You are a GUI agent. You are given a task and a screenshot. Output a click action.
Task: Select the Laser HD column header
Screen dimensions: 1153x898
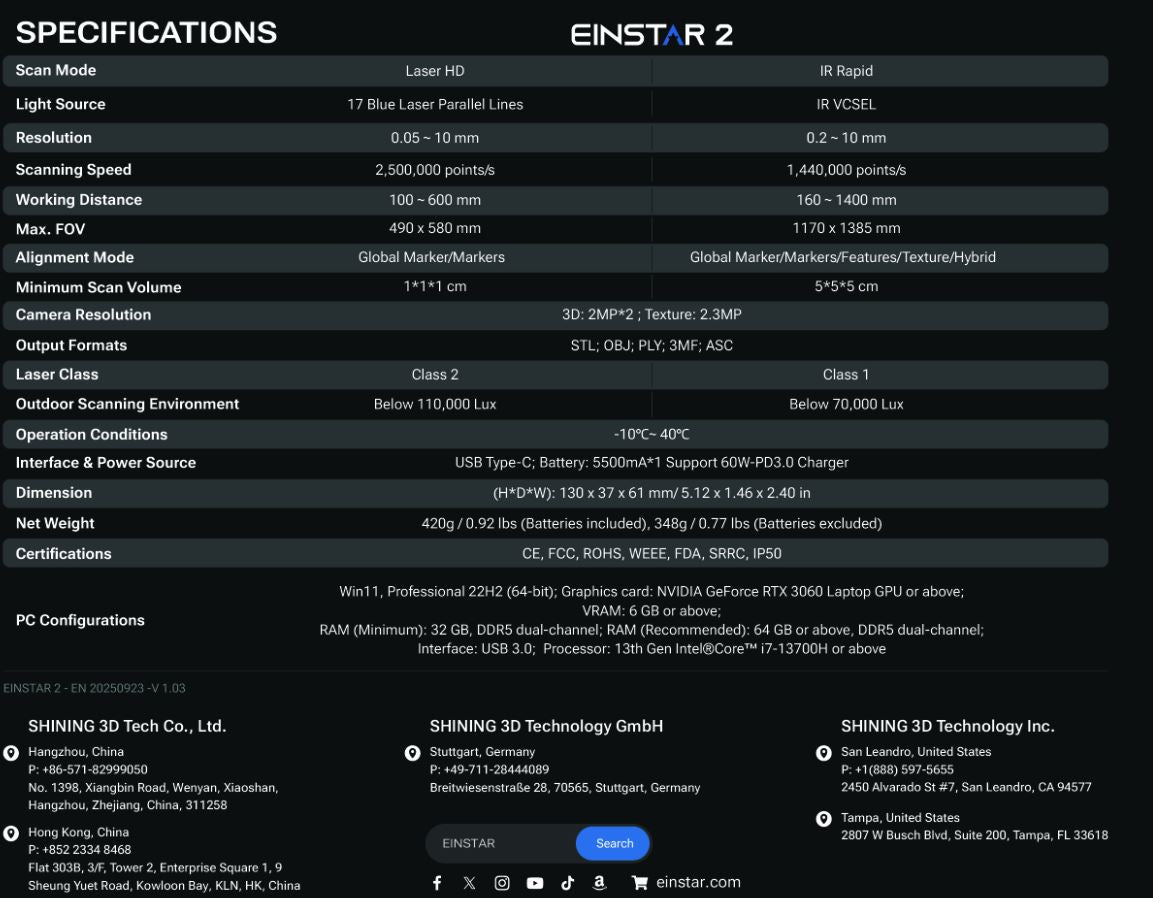(x=435, y=71)
